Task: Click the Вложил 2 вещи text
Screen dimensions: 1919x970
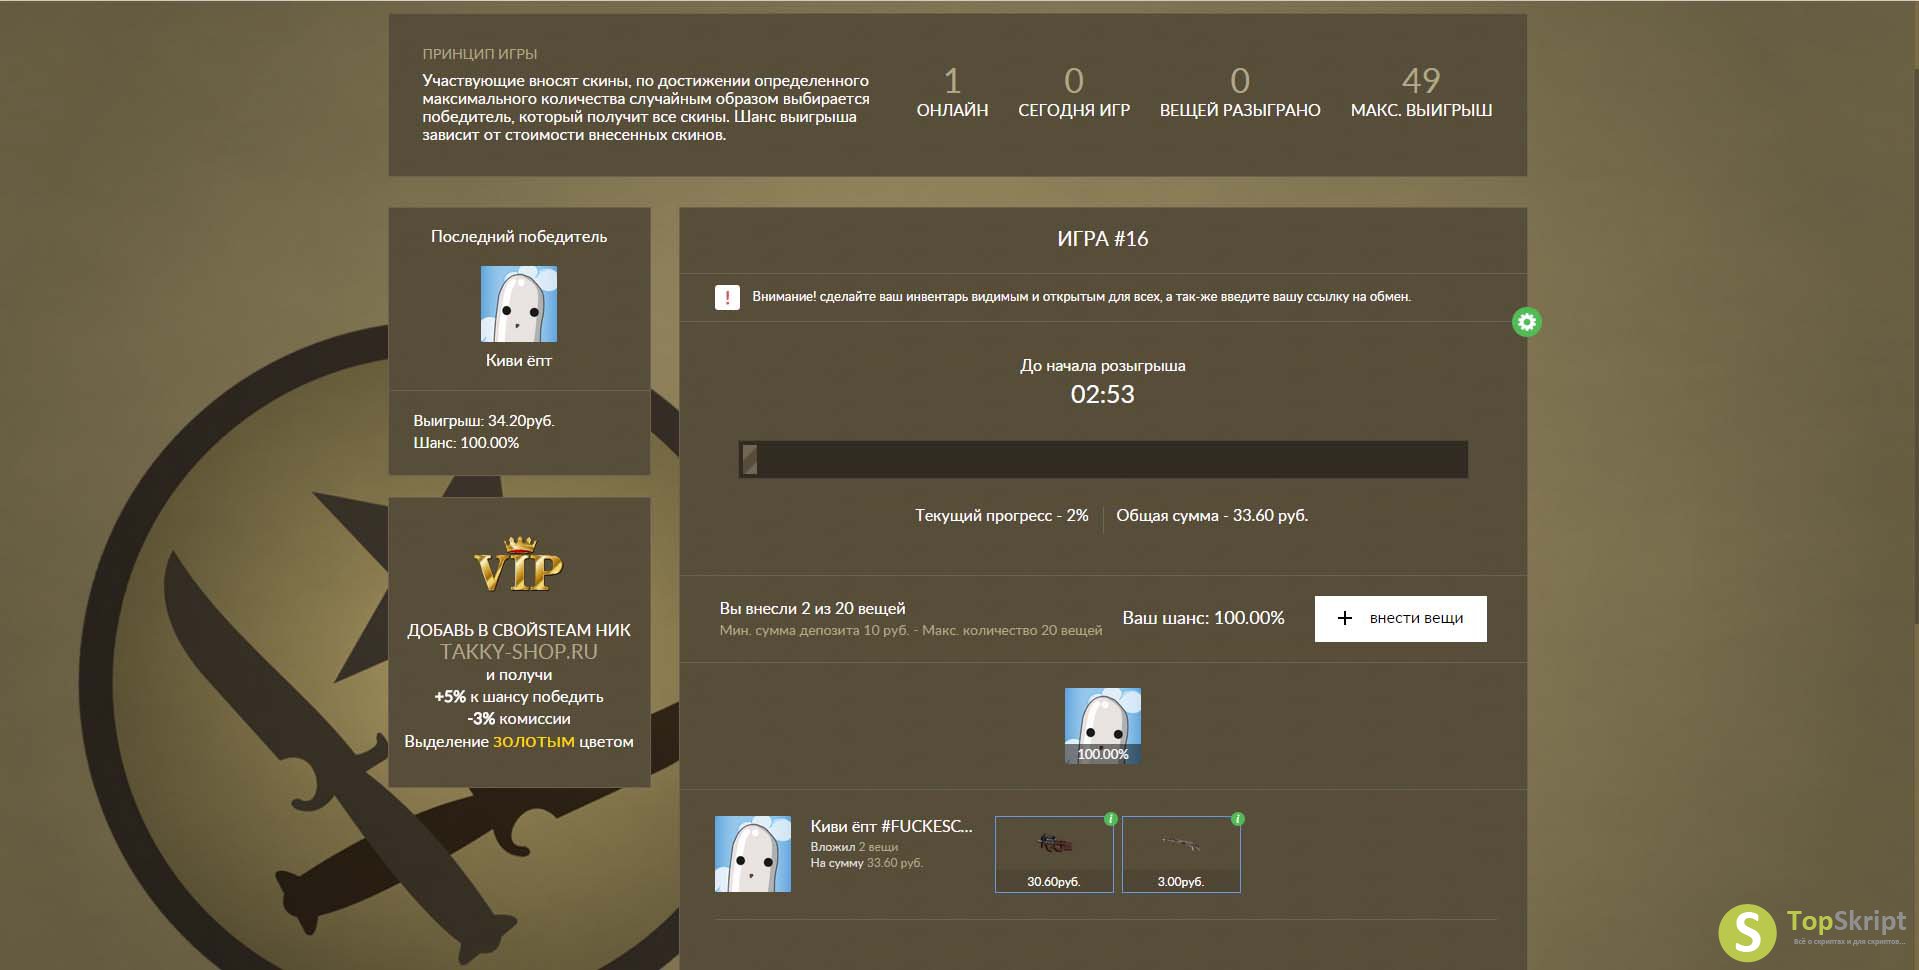Action: 854,847
